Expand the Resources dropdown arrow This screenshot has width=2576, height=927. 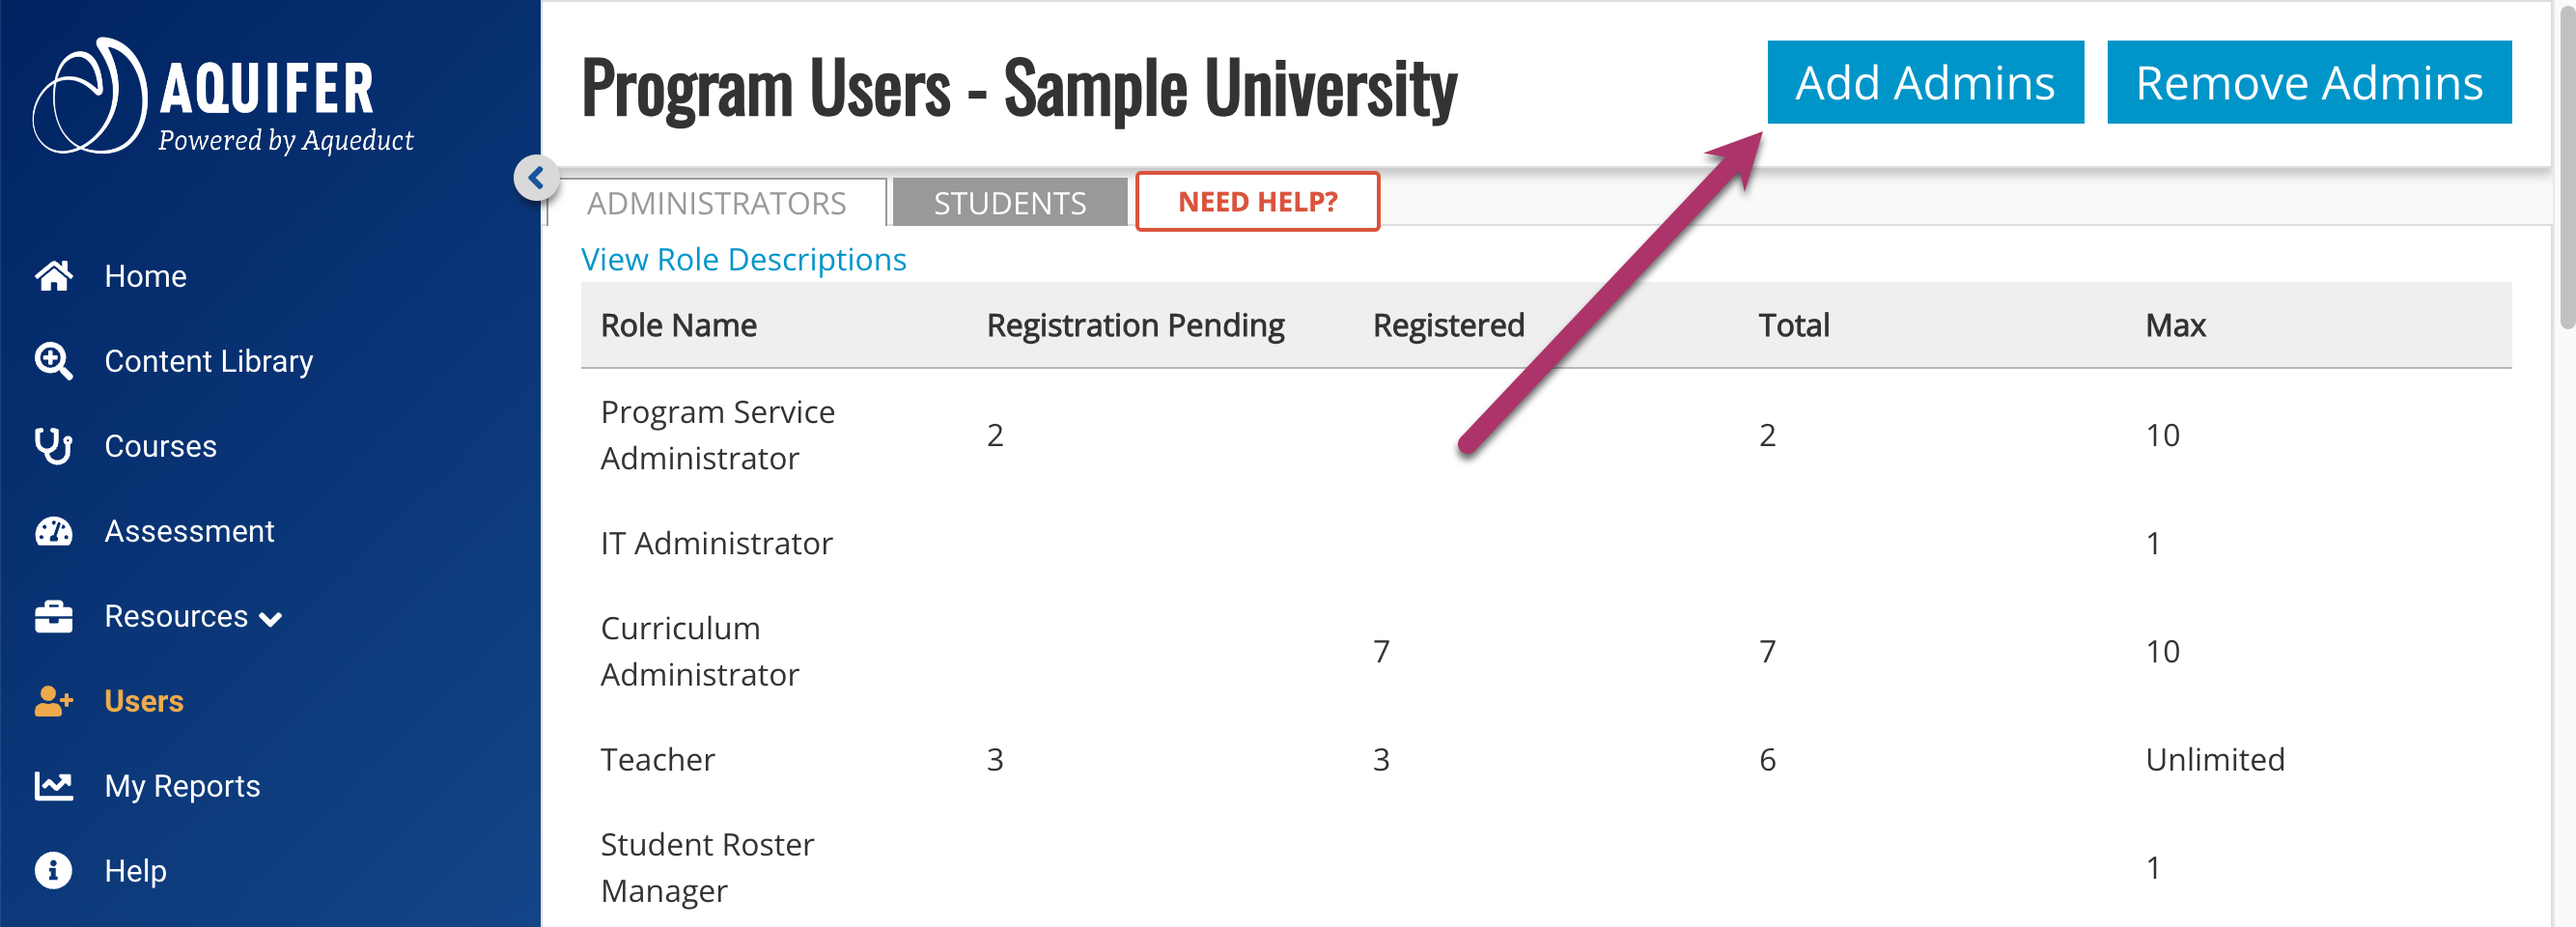[x=271, y=619]
